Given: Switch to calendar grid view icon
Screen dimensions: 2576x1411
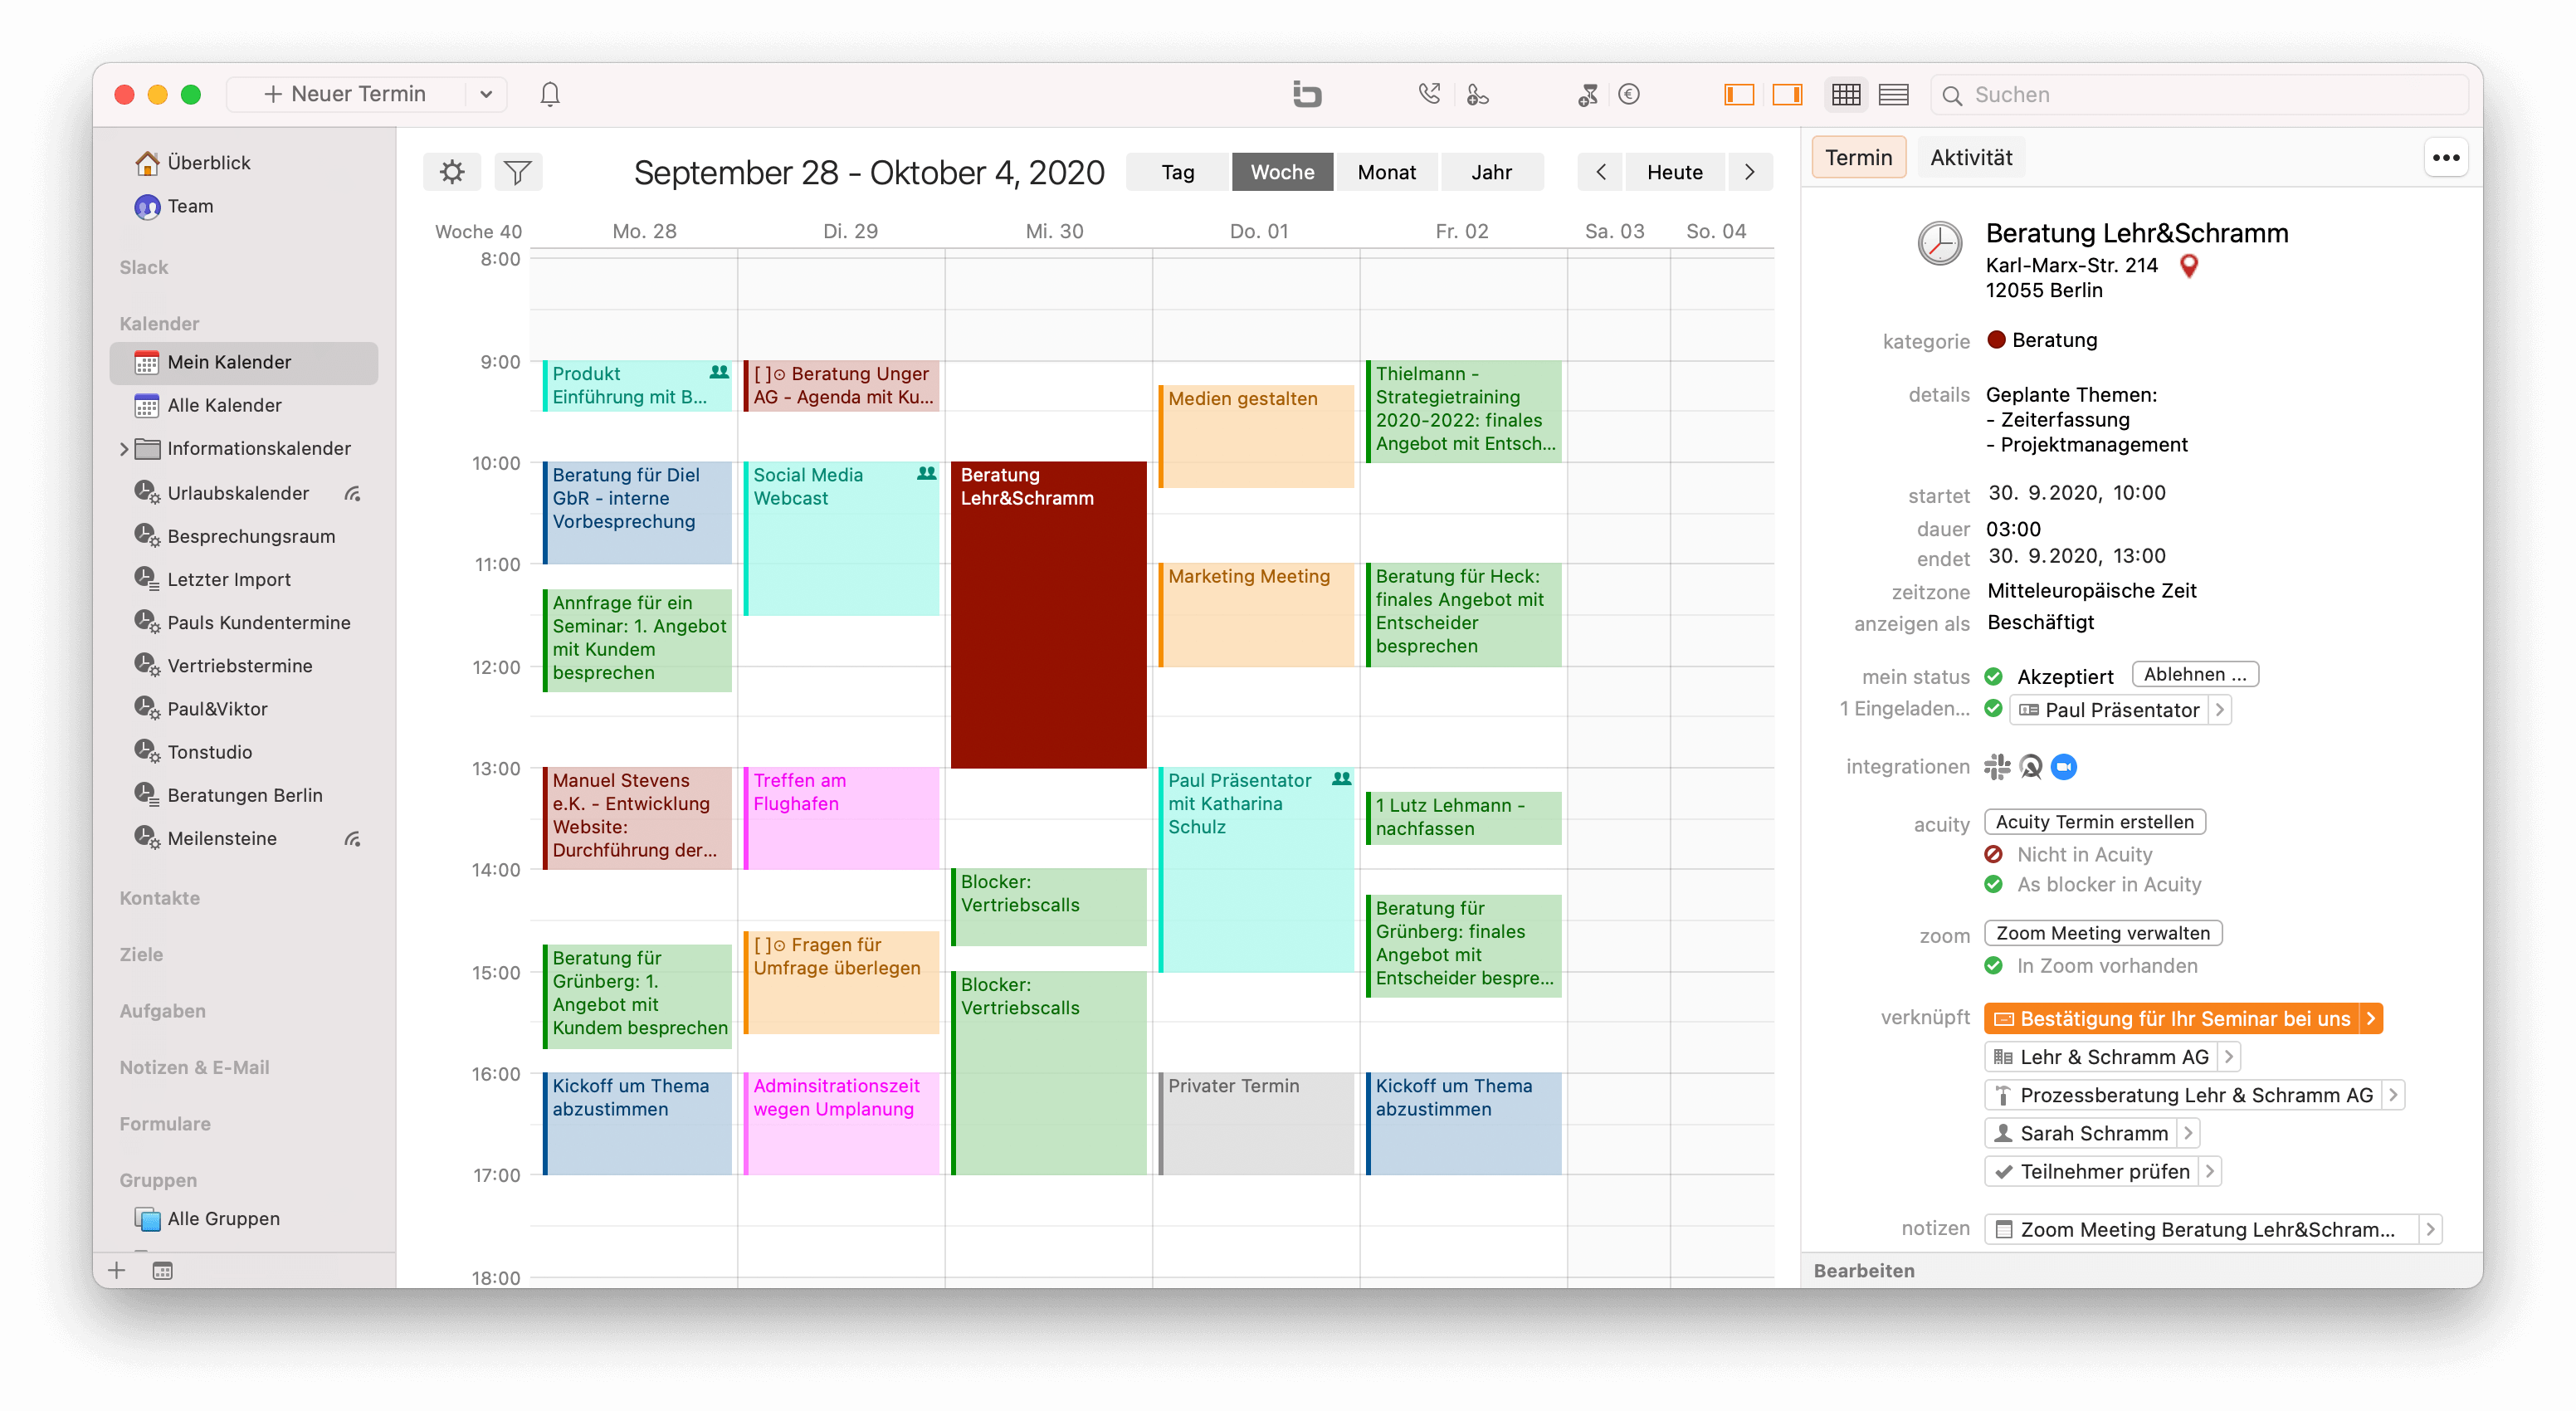Looking at the screenshot, I should pos(1846,94).
